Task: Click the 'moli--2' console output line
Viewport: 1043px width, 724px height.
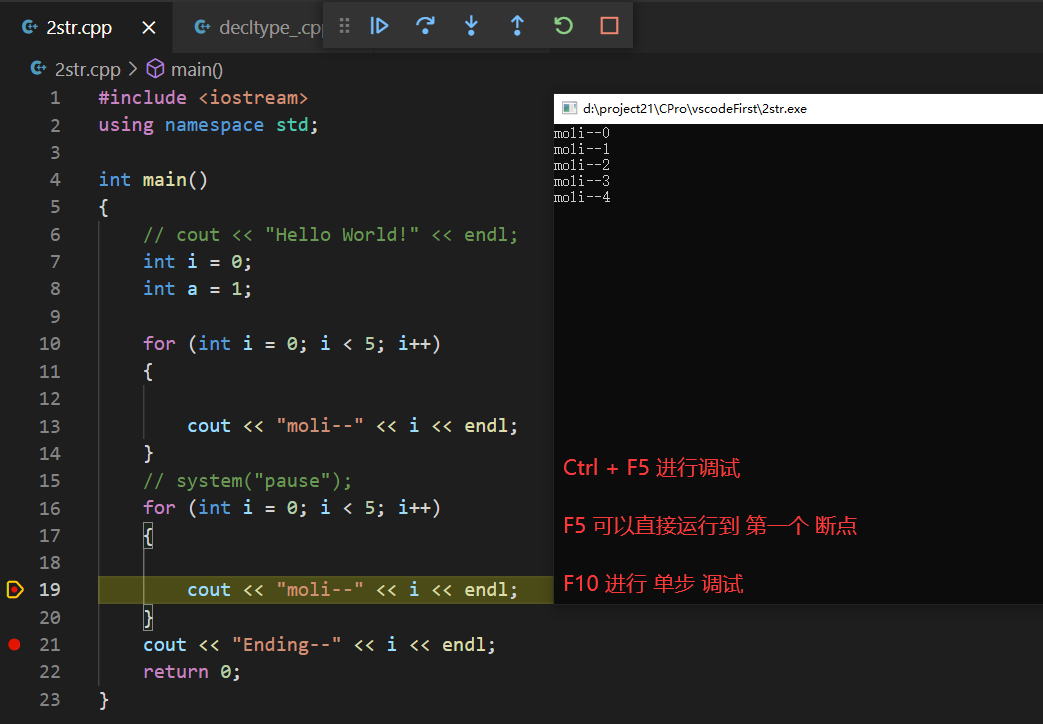Action: [x=582, y=165]
